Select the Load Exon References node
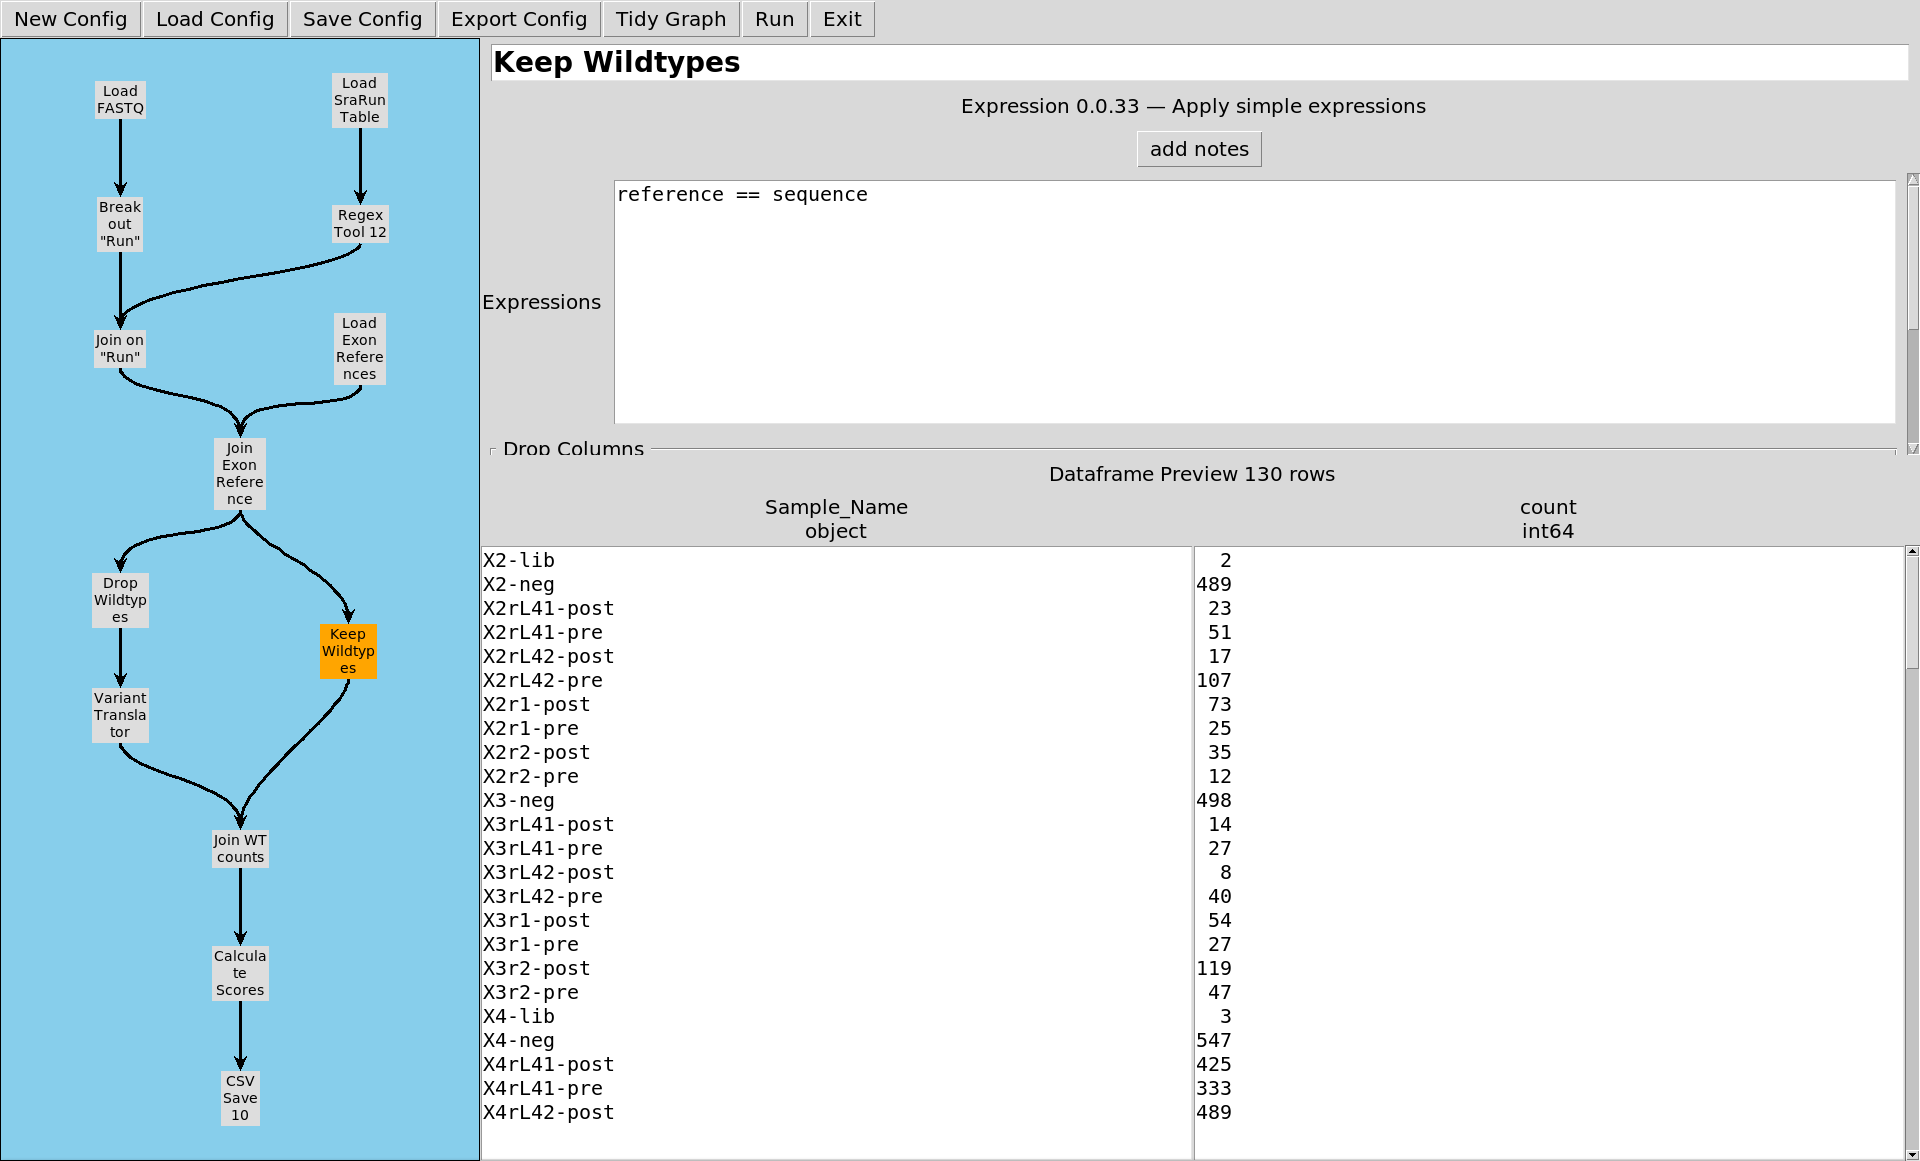The image size is (1920, 1161). tap(359, 349)
